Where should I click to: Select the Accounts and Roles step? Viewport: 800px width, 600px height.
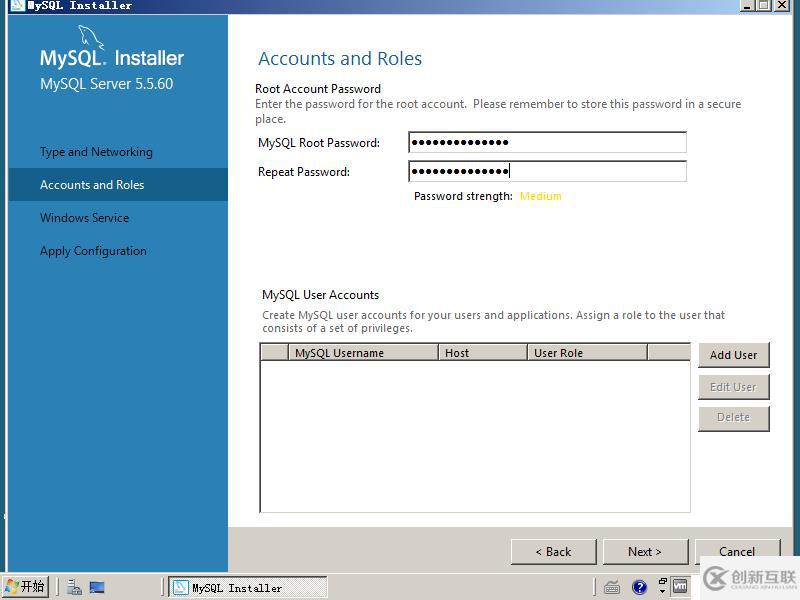point(118,185)
